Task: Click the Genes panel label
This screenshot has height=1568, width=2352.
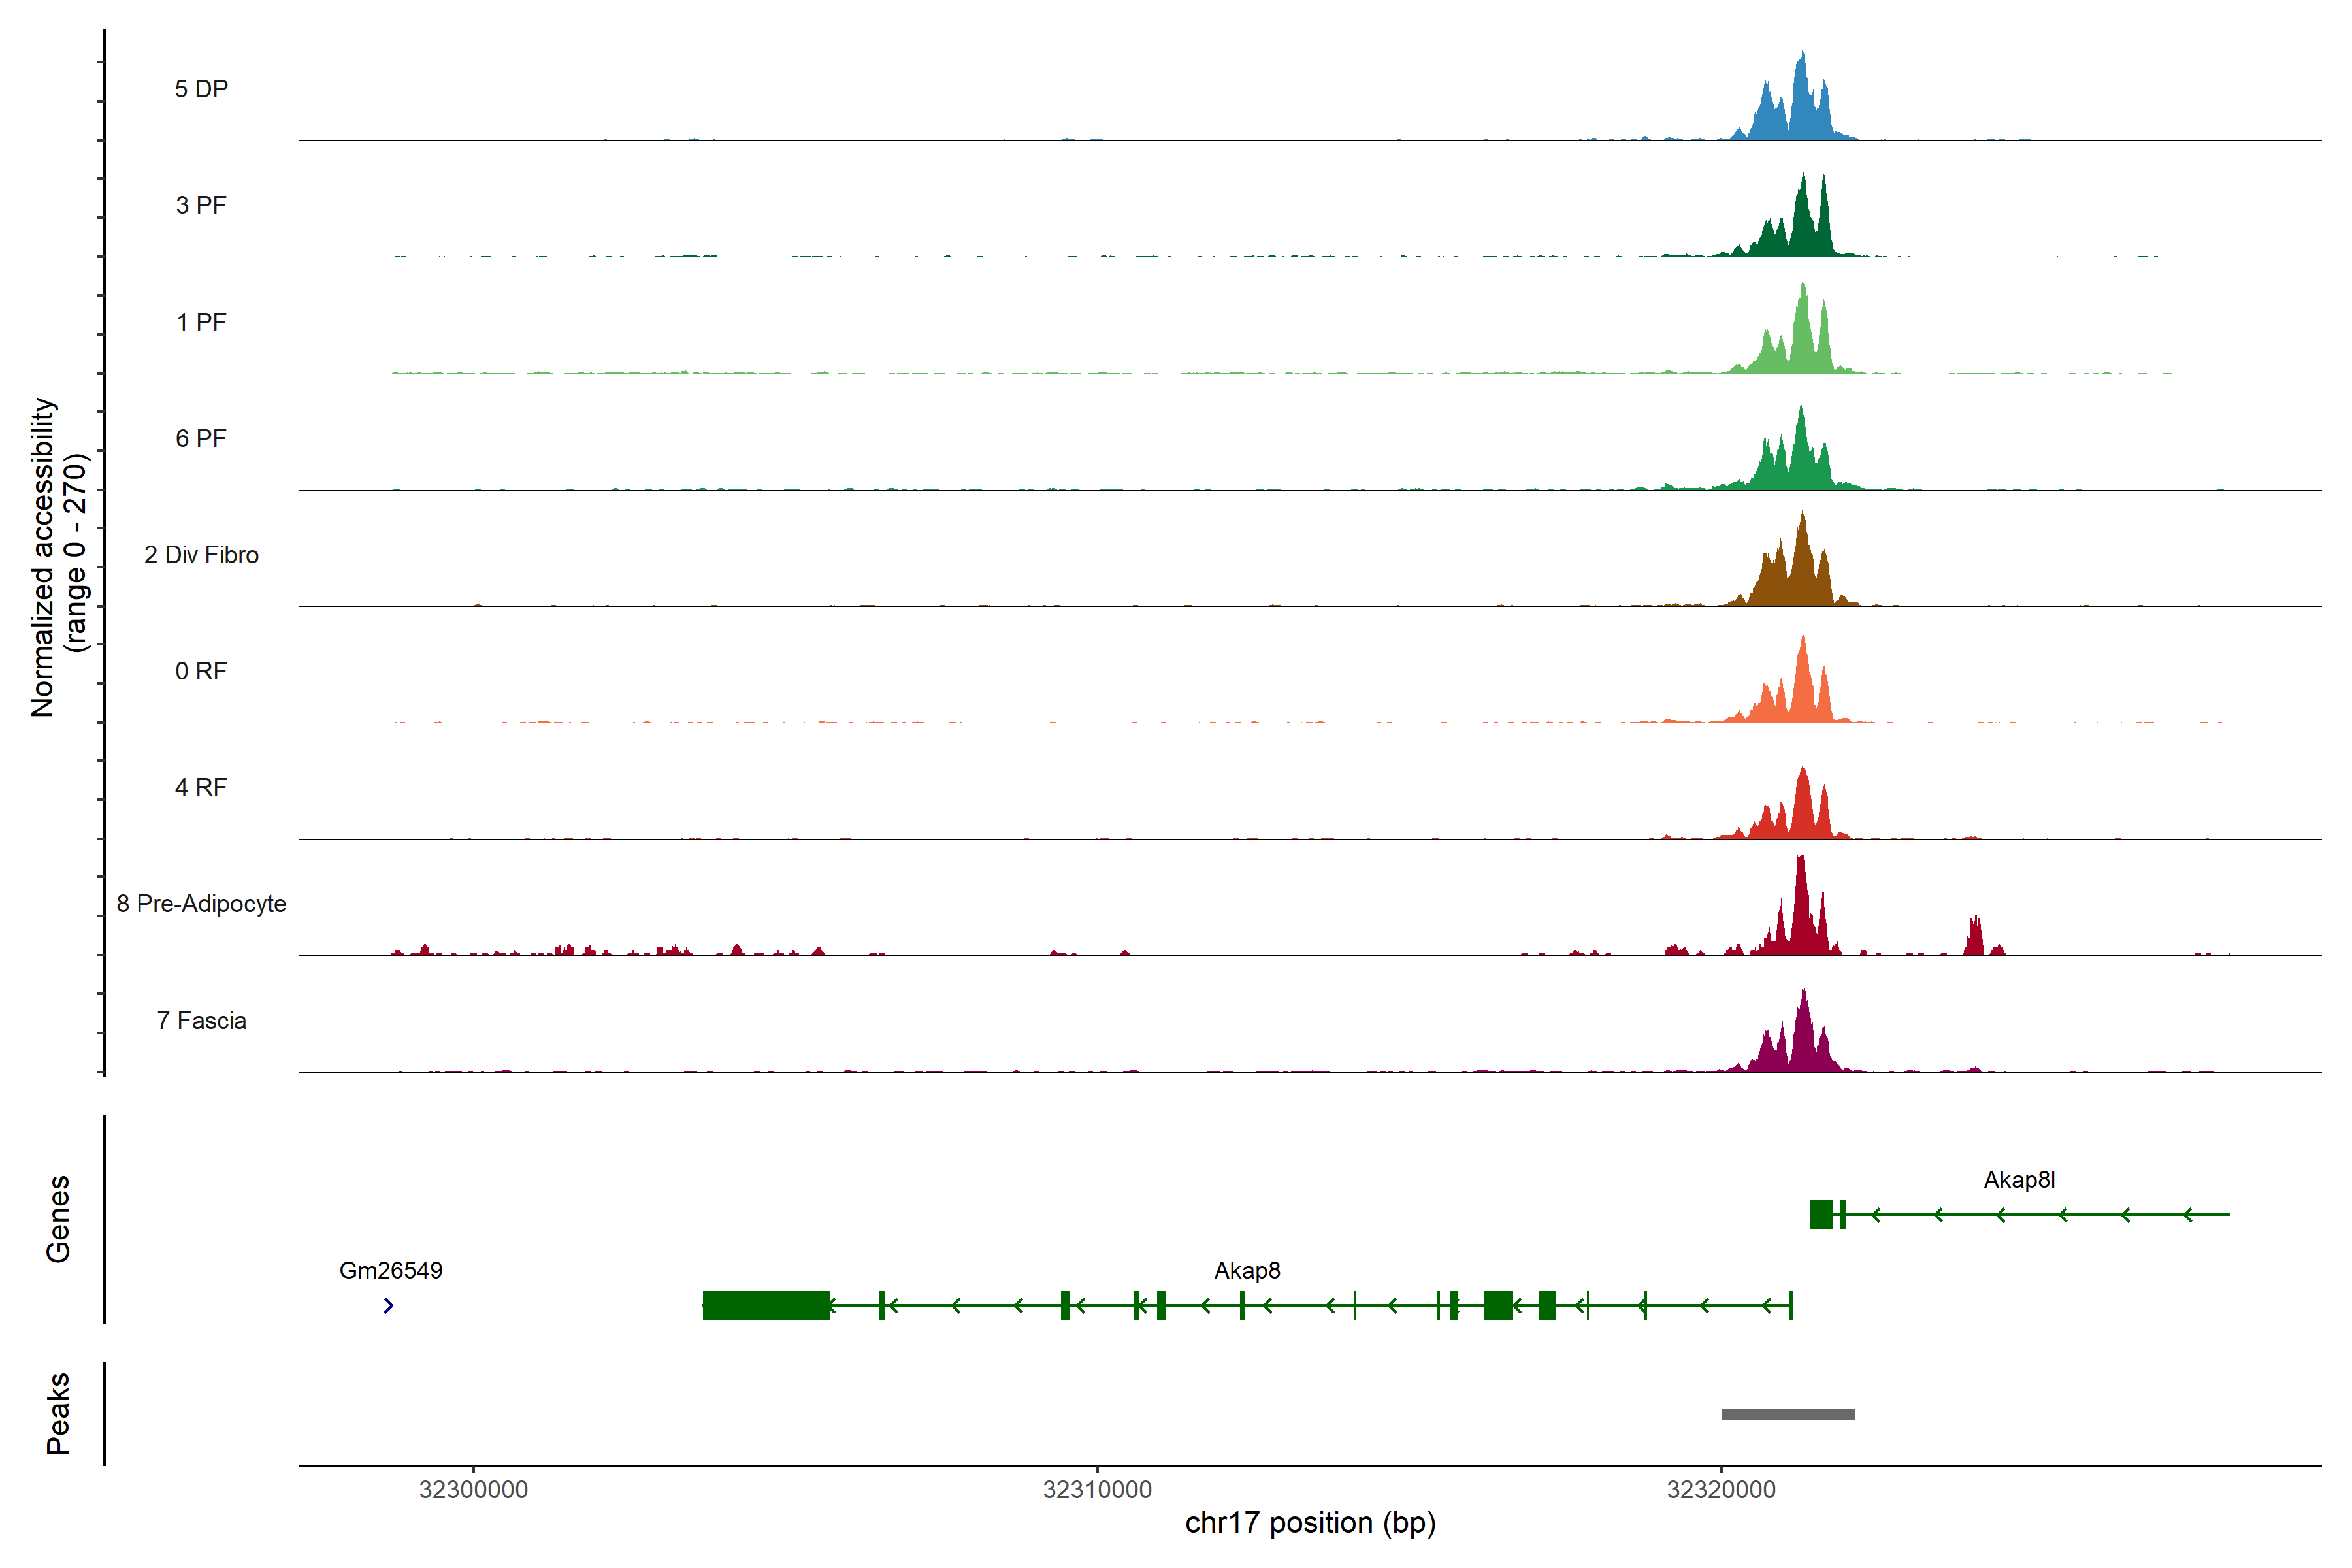Action: (x=58, y=1218)
